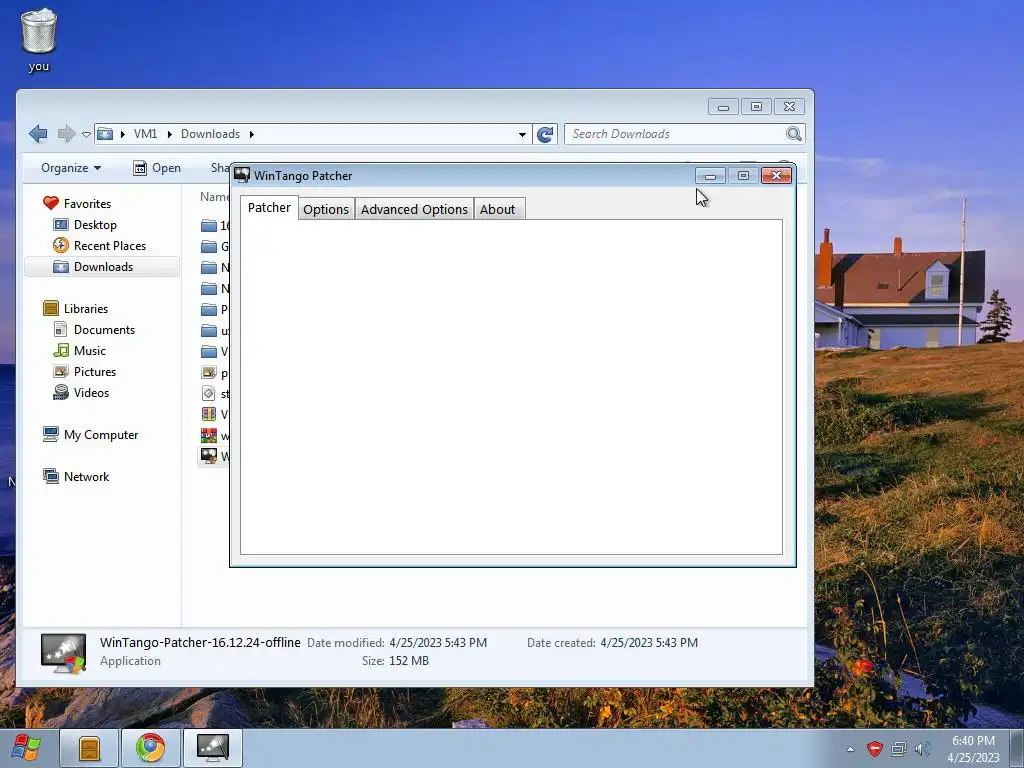
Task: Select Downloads in the navigation pane
Action: coord(103,266)
